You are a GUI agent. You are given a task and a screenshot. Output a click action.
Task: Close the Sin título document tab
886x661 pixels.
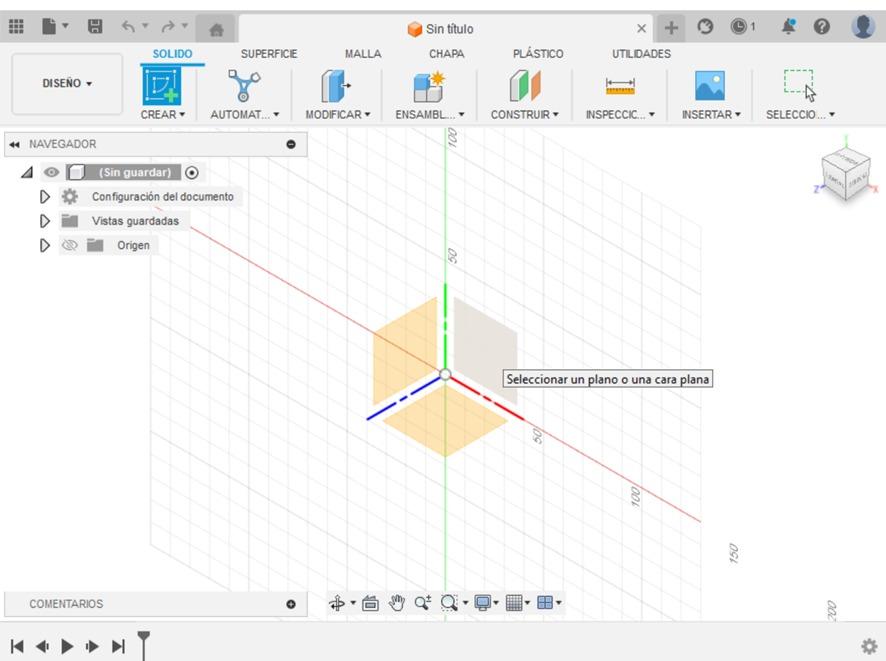coord(641,28)
